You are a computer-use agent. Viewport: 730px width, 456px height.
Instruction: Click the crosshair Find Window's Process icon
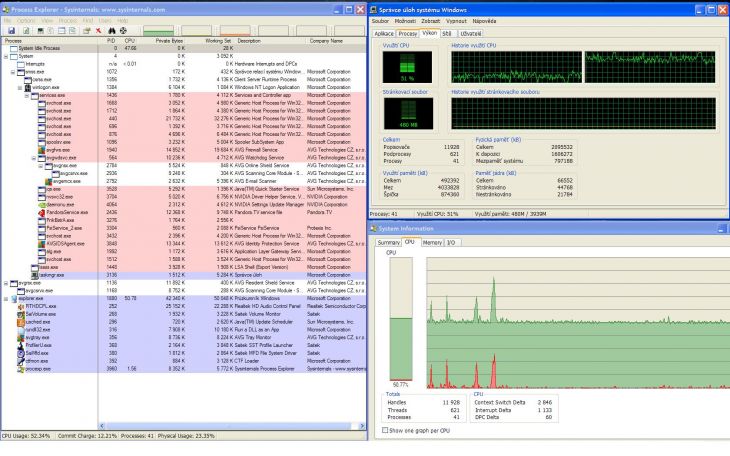click(x=123, y=31)
